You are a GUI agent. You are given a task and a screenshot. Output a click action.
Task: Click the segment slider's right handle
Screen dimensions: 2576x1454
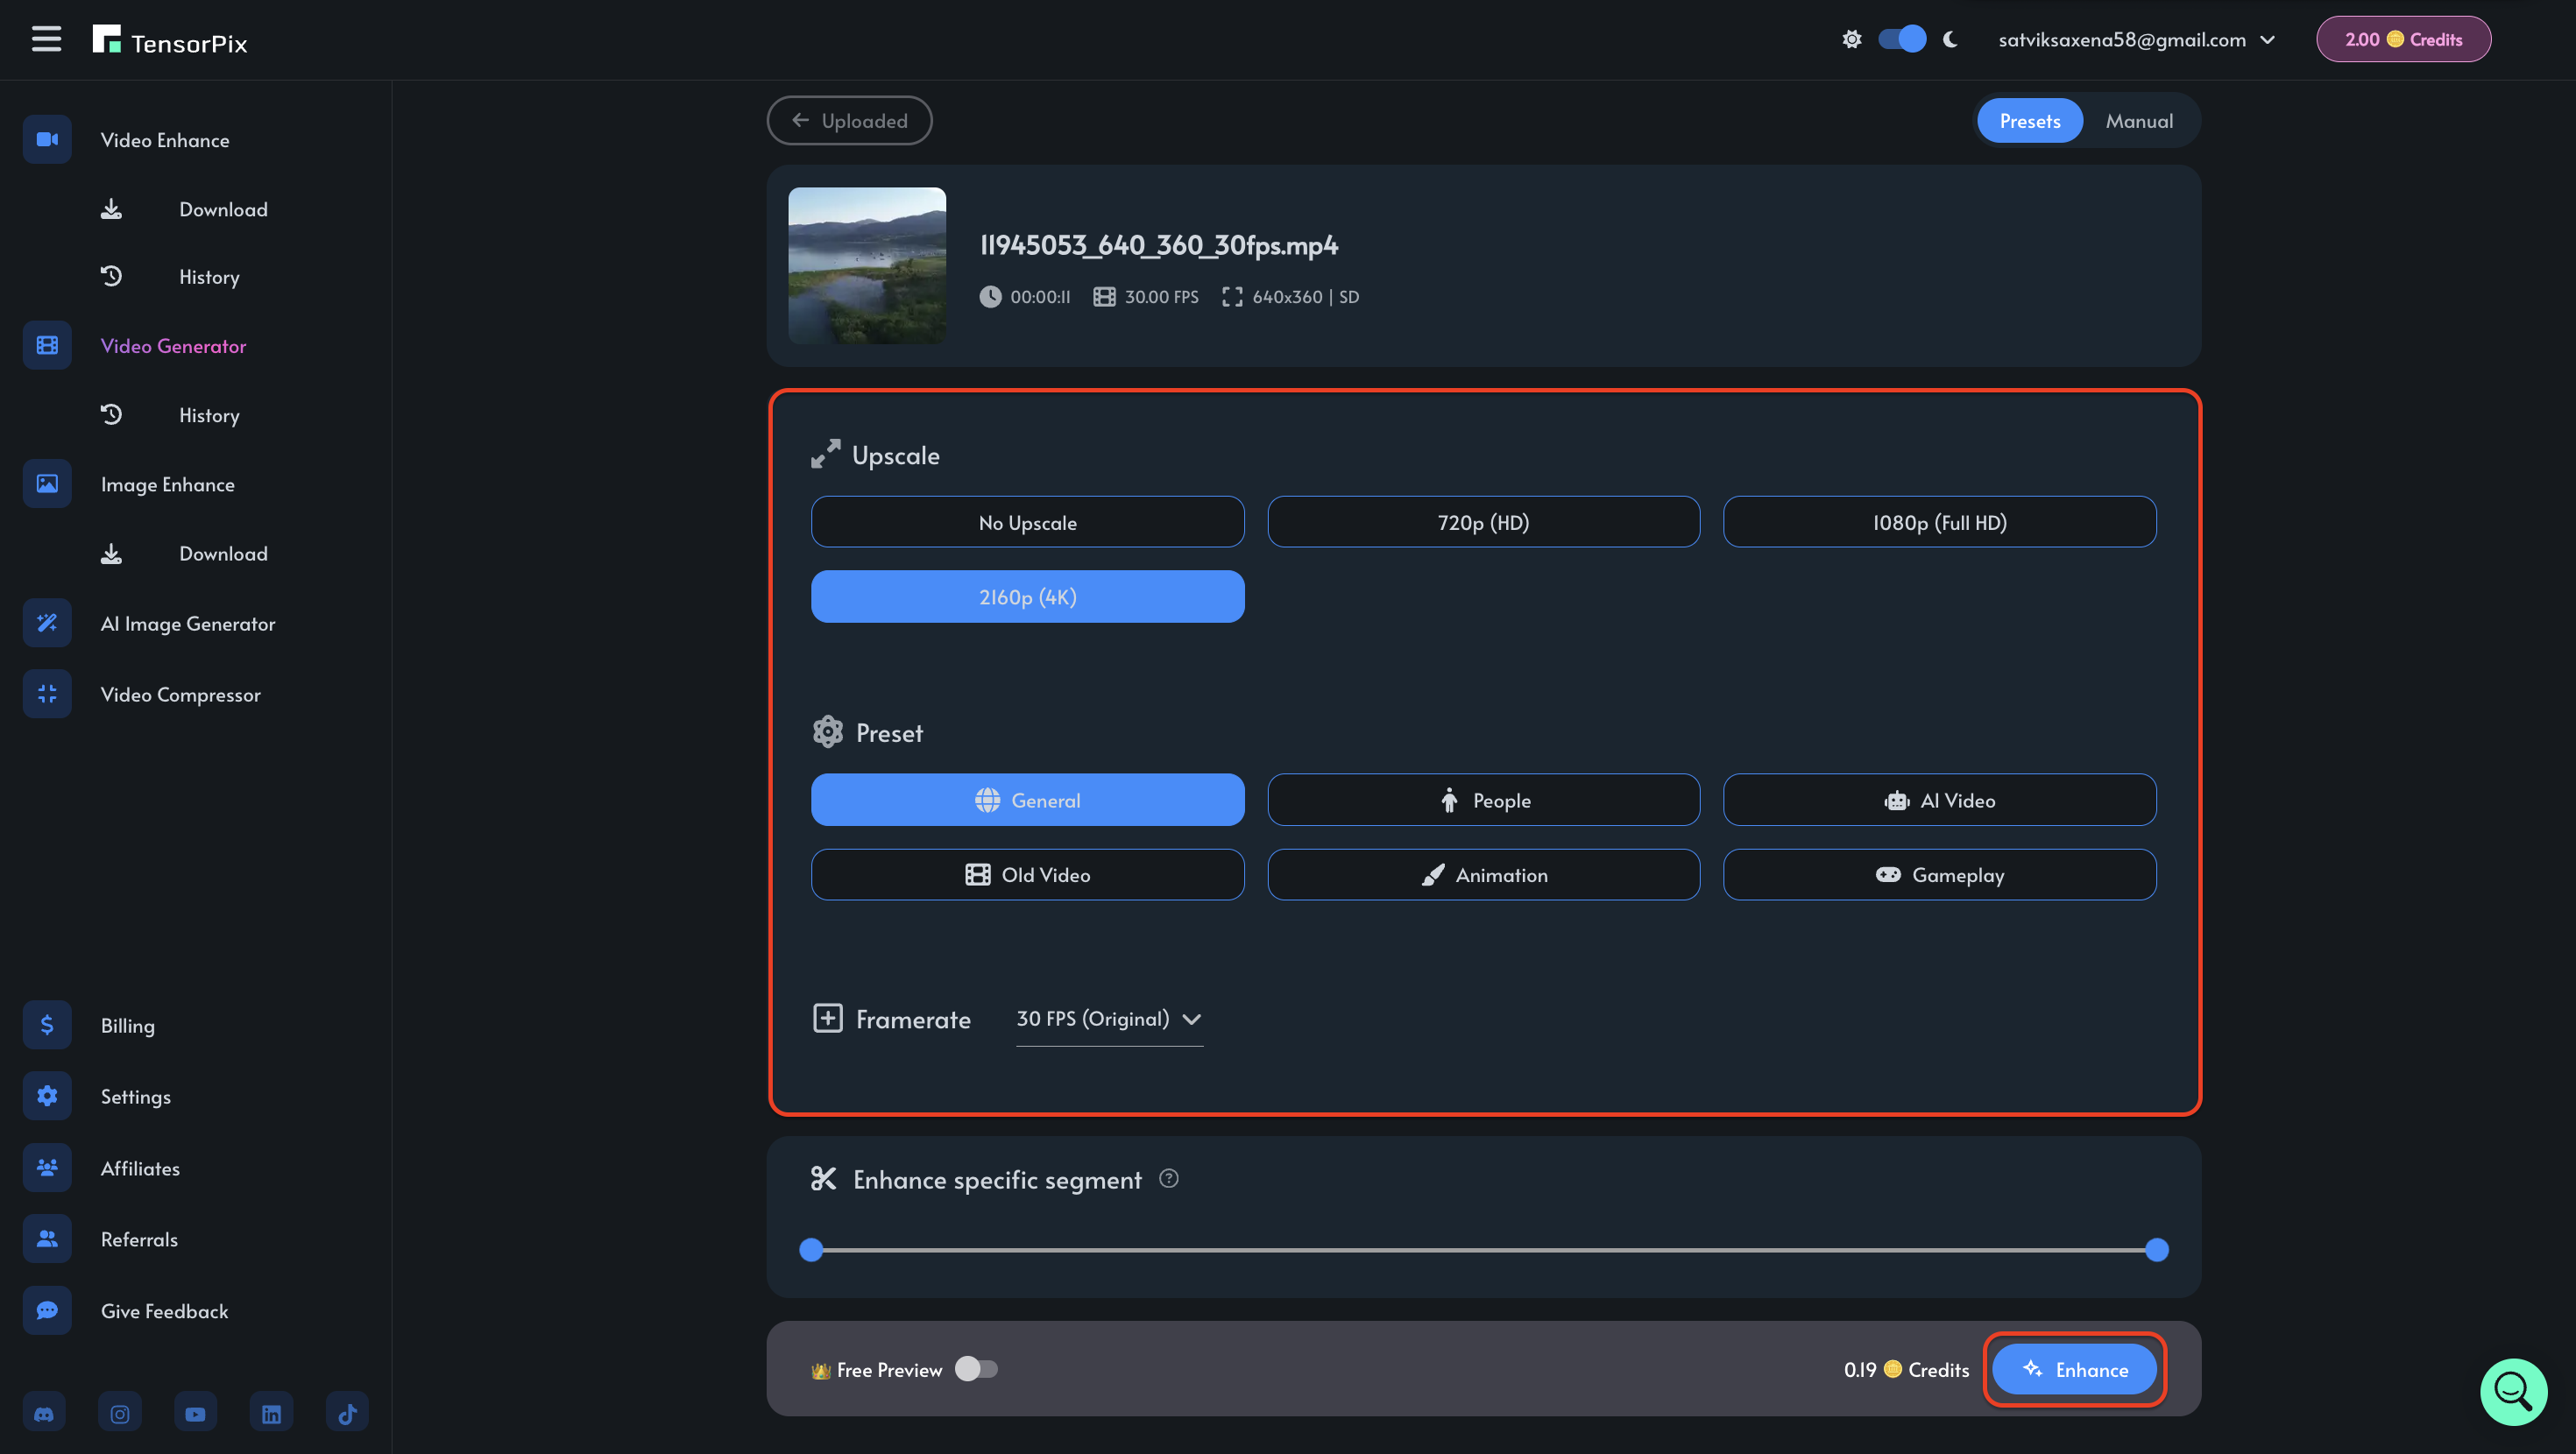coord(2157,1249)
